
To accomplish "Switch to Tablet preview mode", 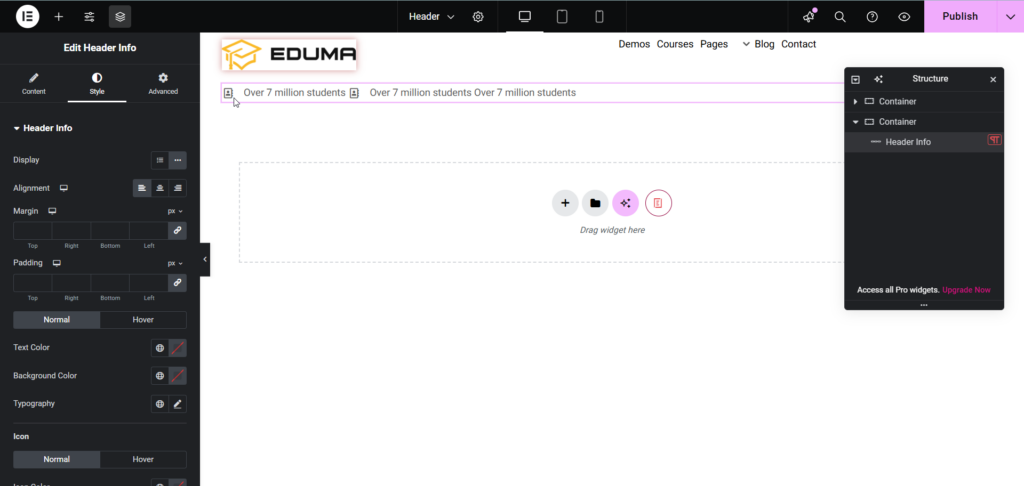I will pyautogui.click(x=562, y=16).
